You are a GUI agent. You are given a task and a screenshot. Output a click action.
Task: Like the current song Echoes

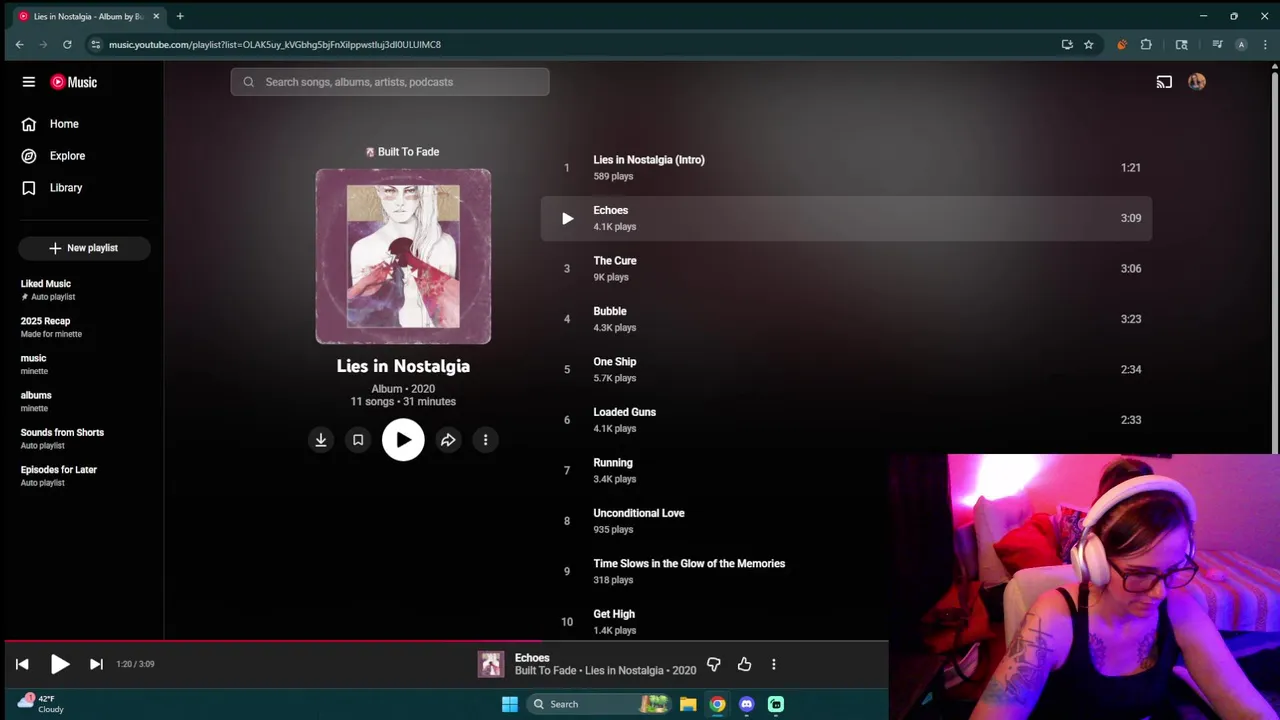tap(744, 664)
